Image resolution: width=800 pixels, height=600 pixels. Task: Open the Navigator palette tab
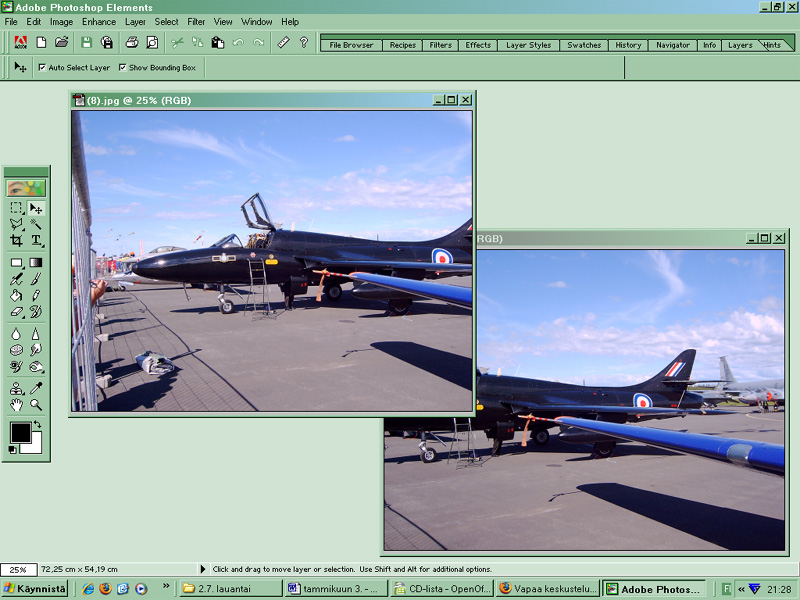click(673, 45)
